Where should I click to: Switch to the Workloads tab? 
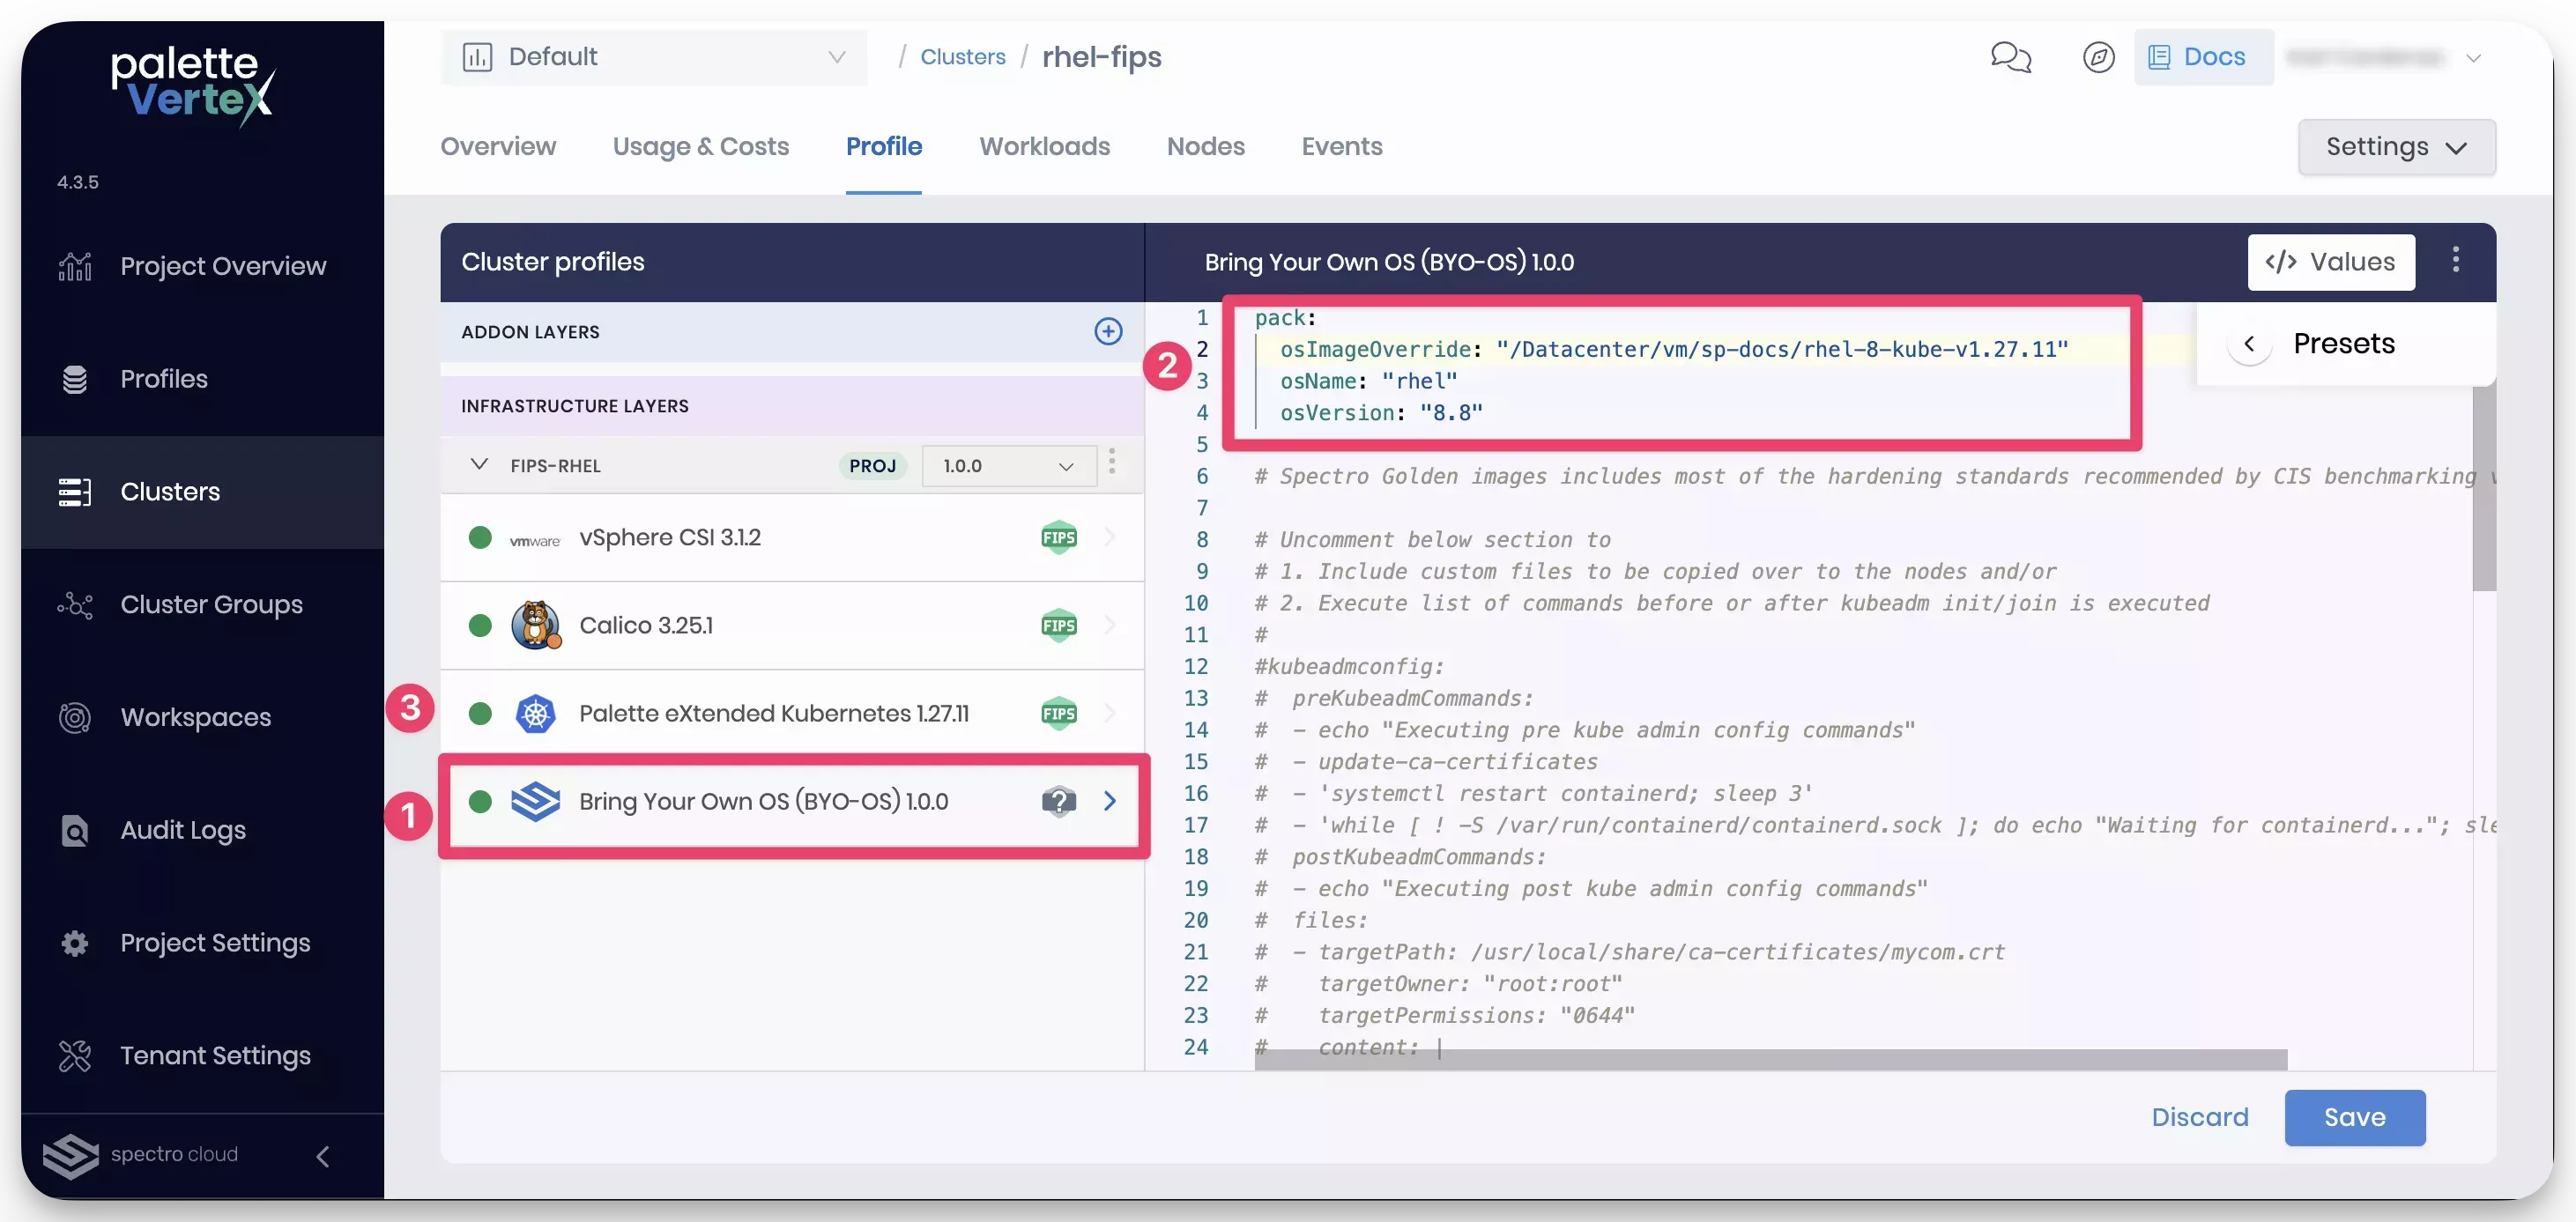click(x=1044, y=146)
